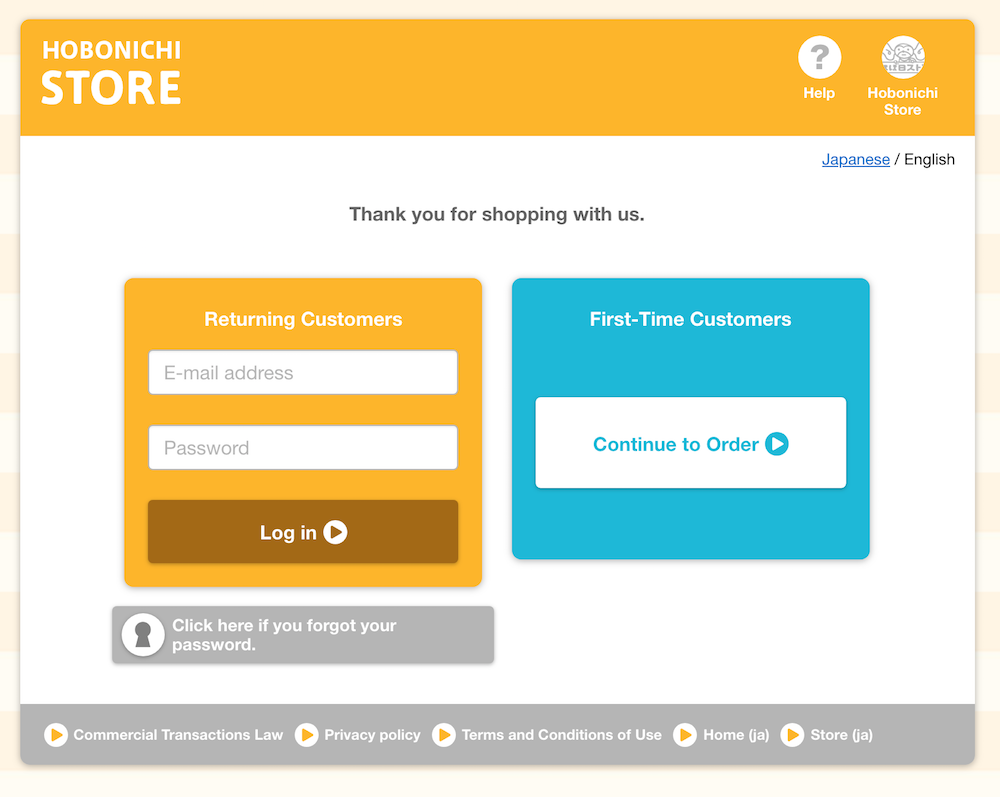Open the Hobonichi Store mascot icon
The image size is (1000, 797).
tap(902, 57)
